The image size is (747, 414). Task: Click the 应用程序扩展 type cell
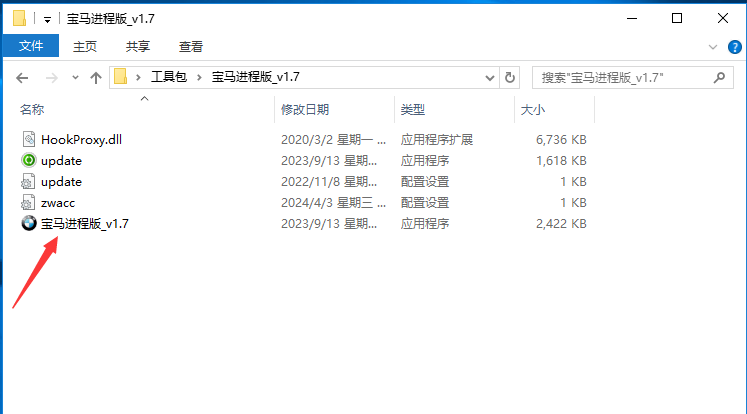(437, 140)
